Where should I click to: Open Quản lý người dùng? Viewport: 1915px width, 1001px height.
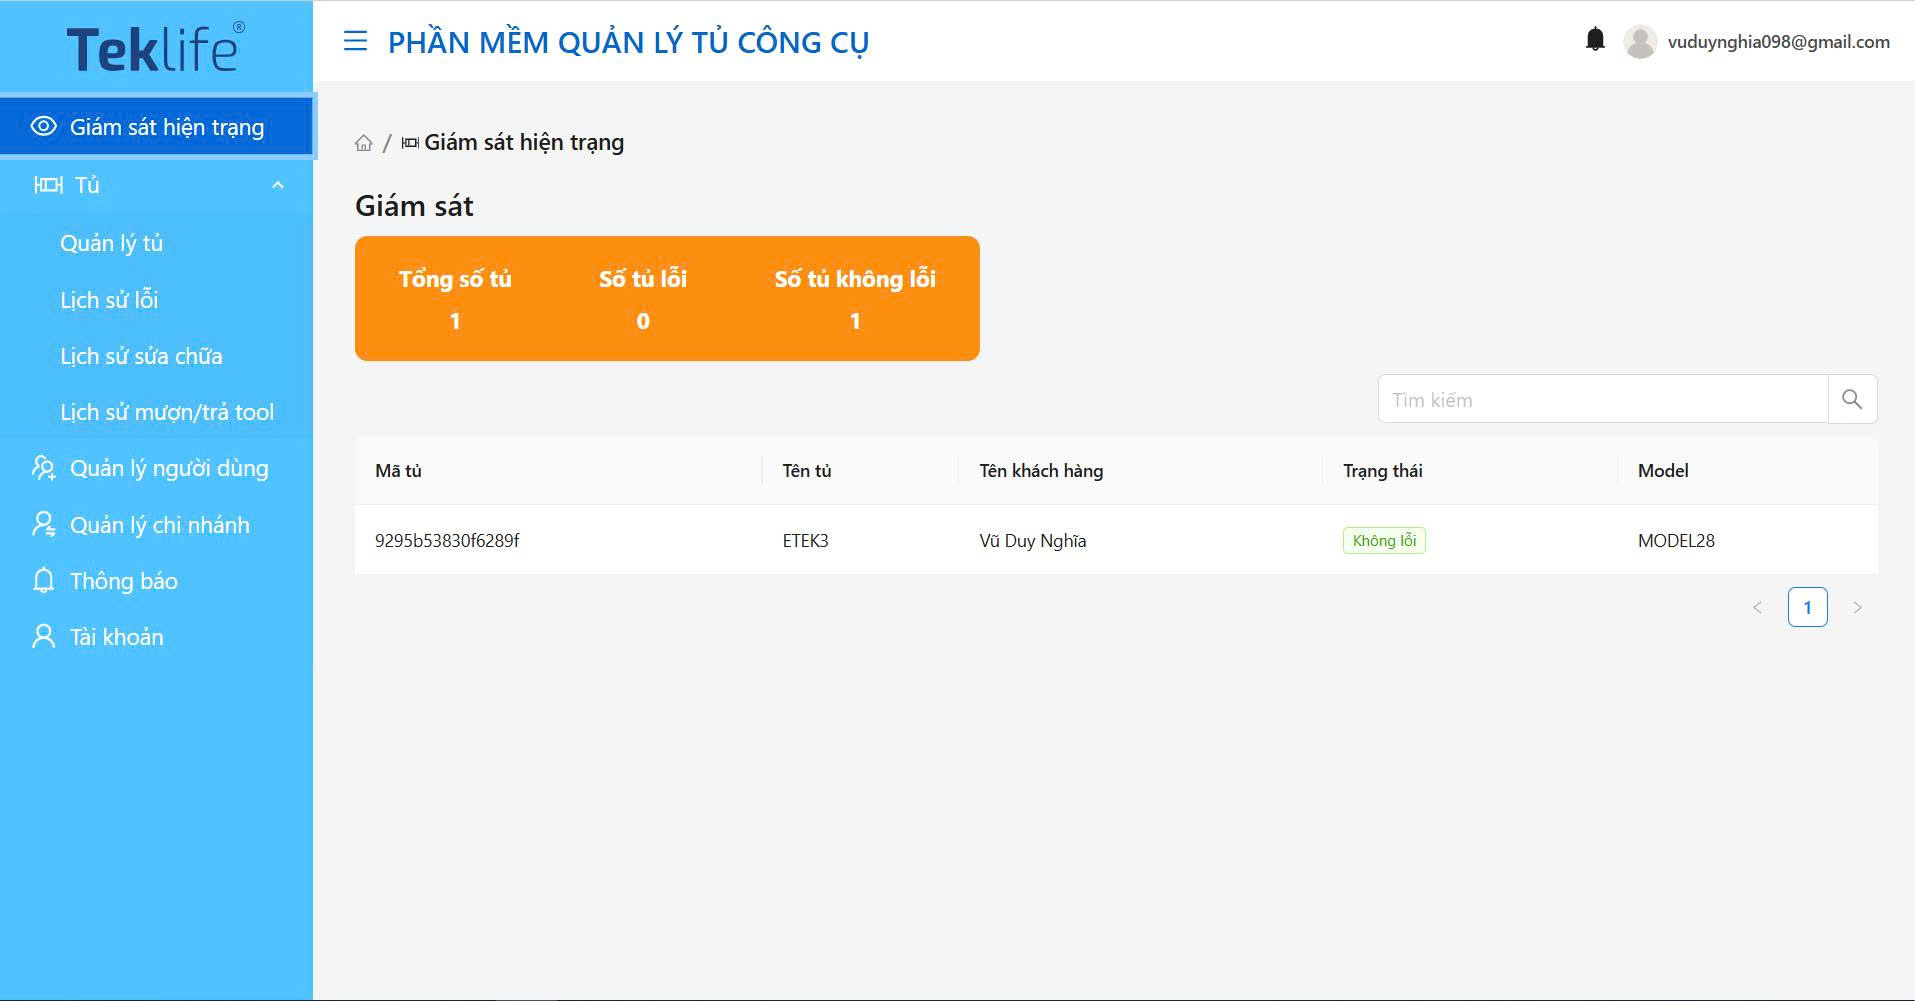point(168,468)
